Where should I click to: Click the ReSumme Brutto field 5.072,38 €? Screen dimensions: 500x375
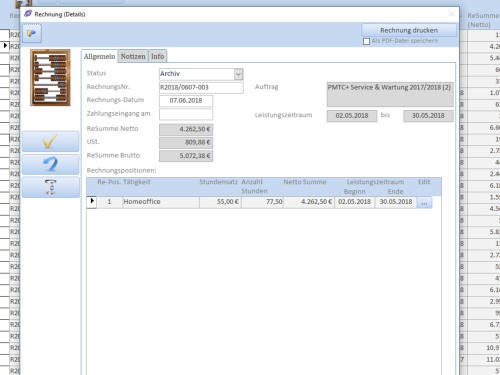coord(186,156)
